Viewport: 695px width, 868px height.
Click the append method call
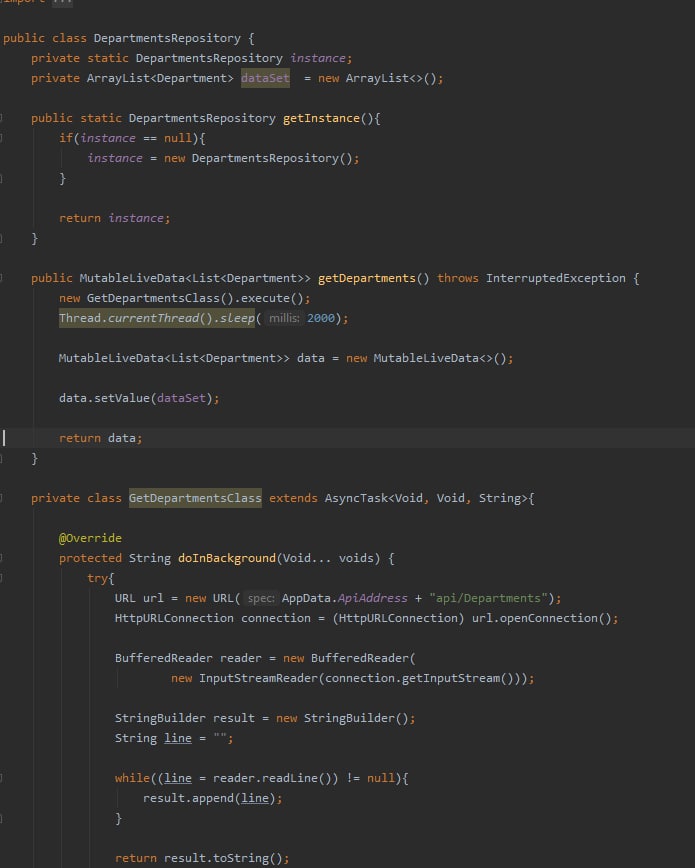[x=213, y=798]
